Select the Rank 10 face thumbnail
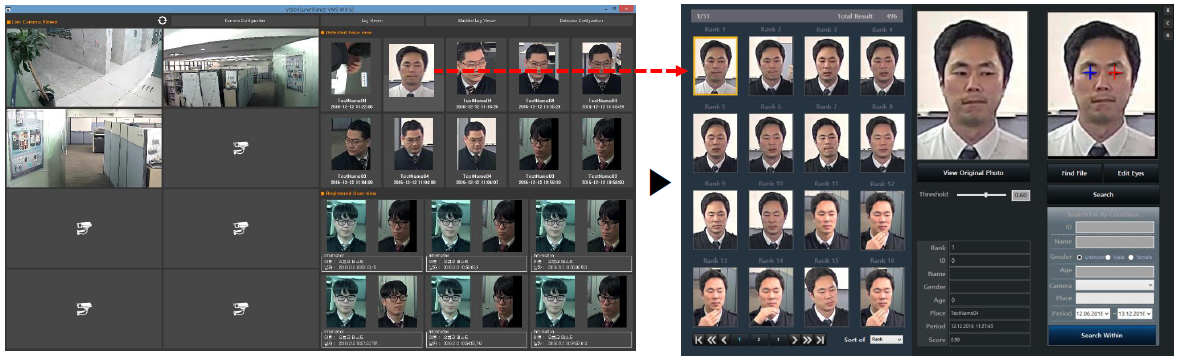The image size is (1180, 364). pos(771,220)
